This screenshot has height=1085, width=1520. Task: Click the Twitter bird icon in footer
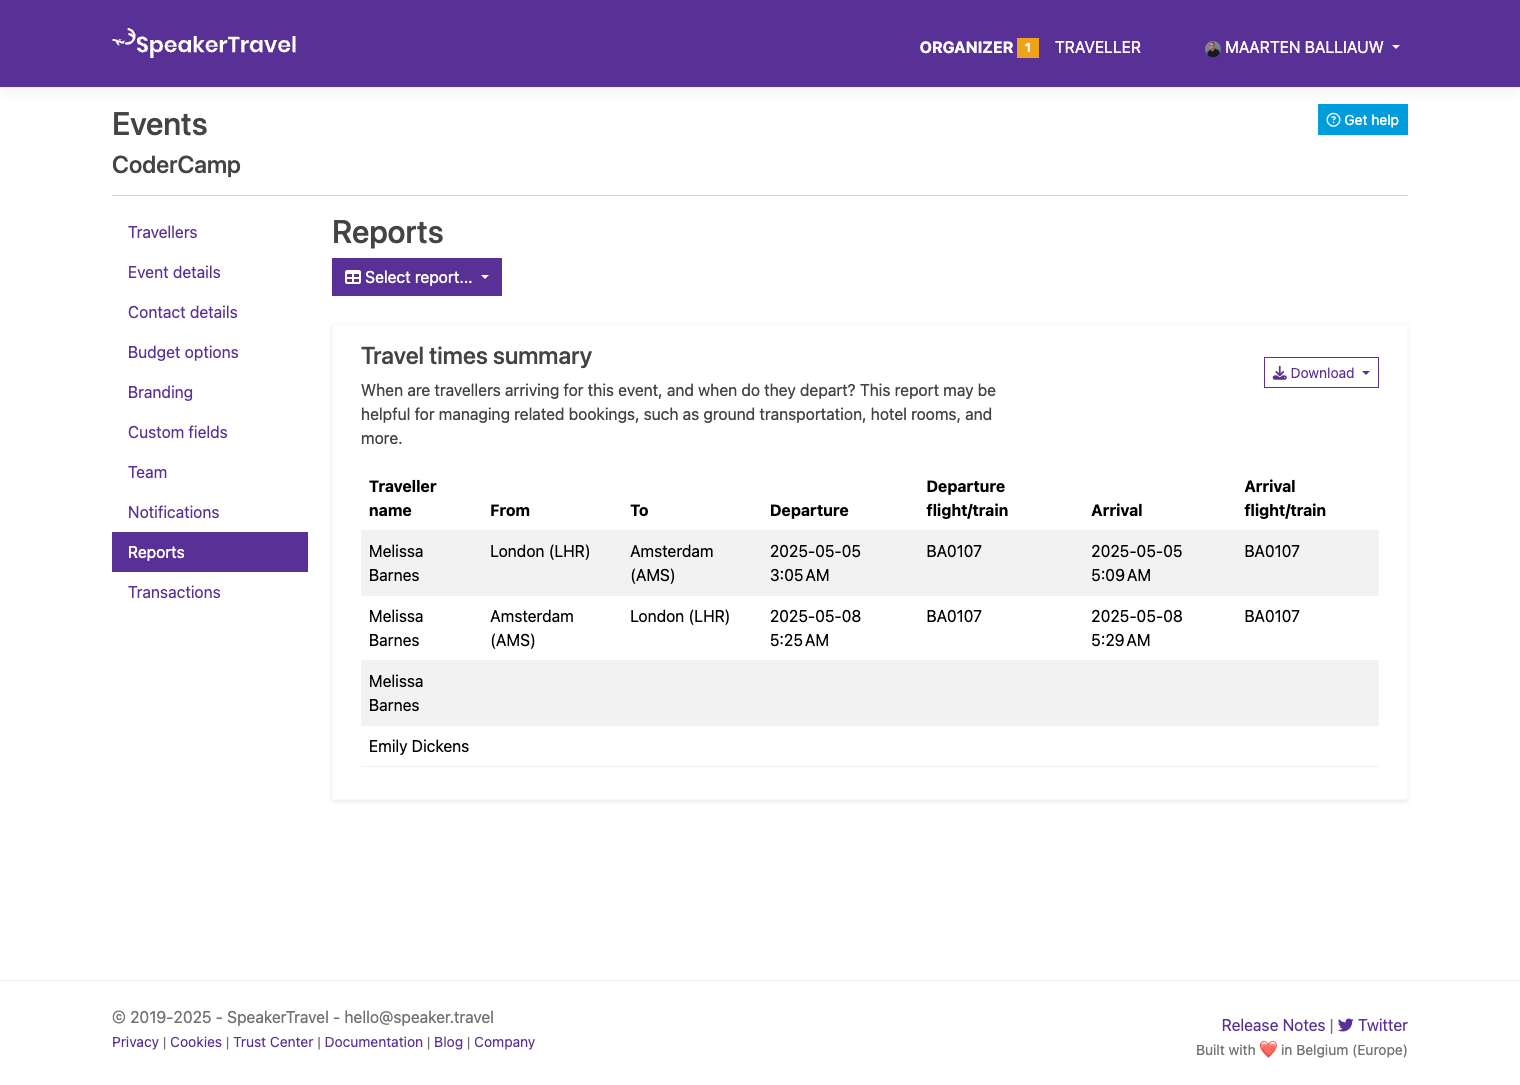[x=1345, y=1025]
